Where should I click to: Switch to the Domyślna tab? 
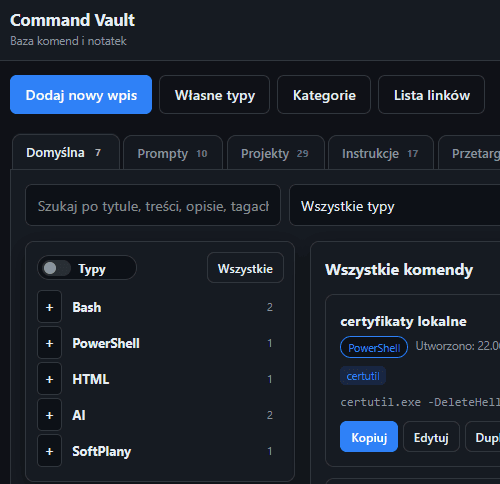[66, 152]
